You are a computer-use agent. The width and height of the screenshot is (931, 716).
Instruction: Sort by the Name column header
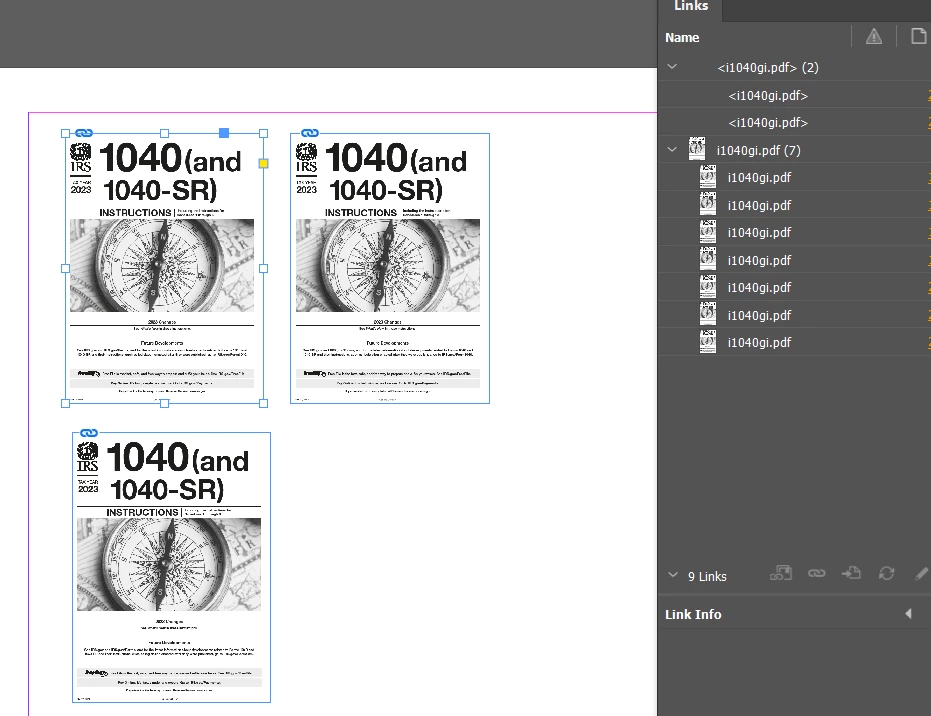click(x=682, y=37)
